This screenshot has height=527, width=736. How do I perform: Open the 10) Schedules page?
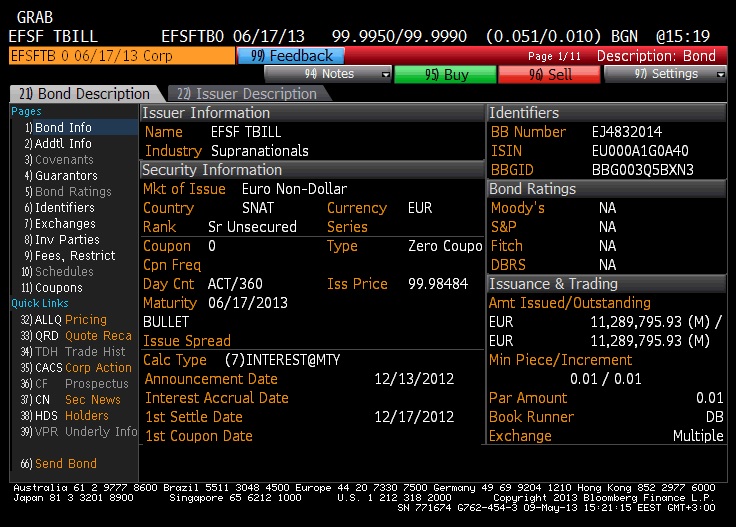(x=57, y=271)
